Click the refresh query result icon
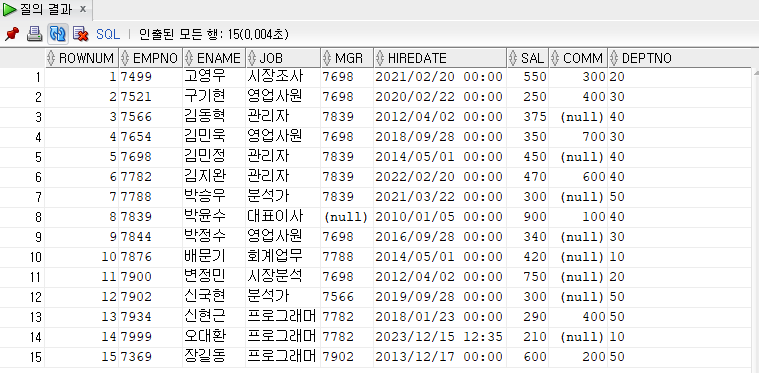 (58, 34)
